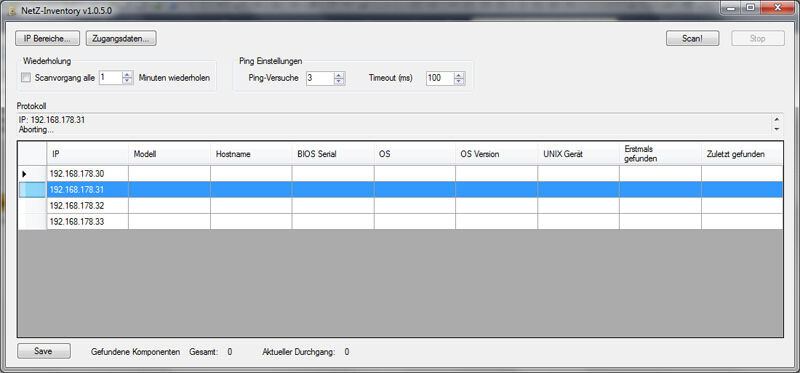Click the Save button
The height and width of the screenshot is (373, 800).
(x=43, y=351)
